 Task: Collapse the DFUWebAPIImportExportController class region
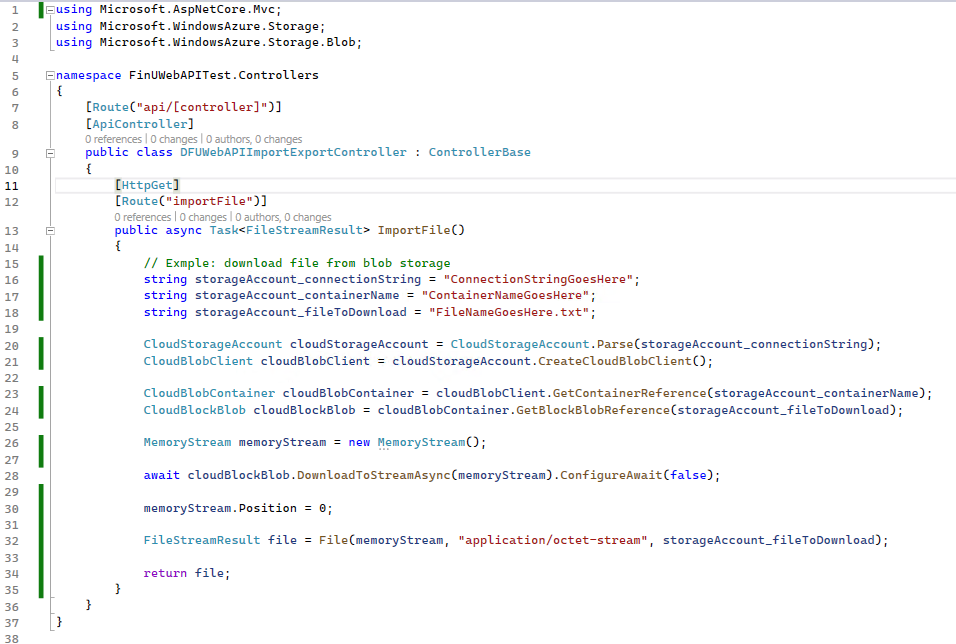pyautogui.click(x=50, y=153)
